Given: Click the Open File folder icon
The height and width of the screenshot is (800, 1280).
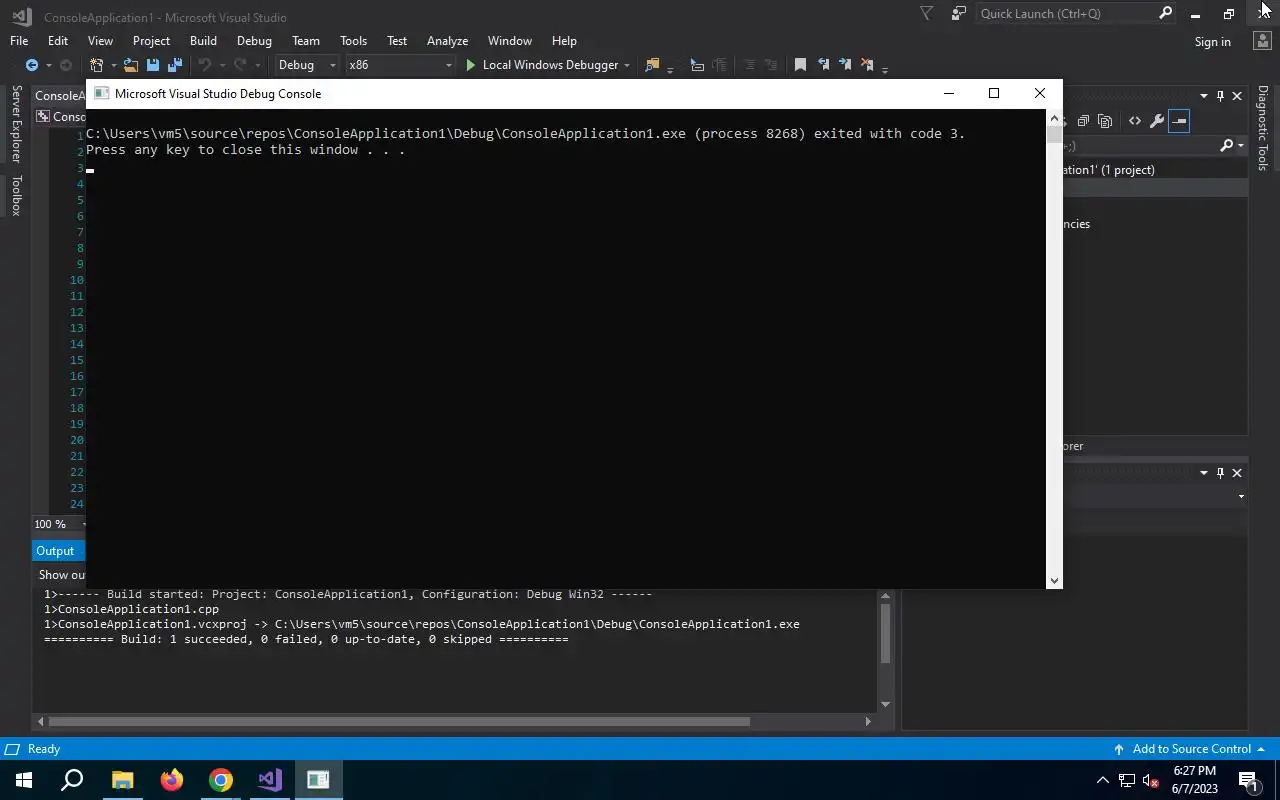Looking at the screenshot, I should [x=130, y=65].
